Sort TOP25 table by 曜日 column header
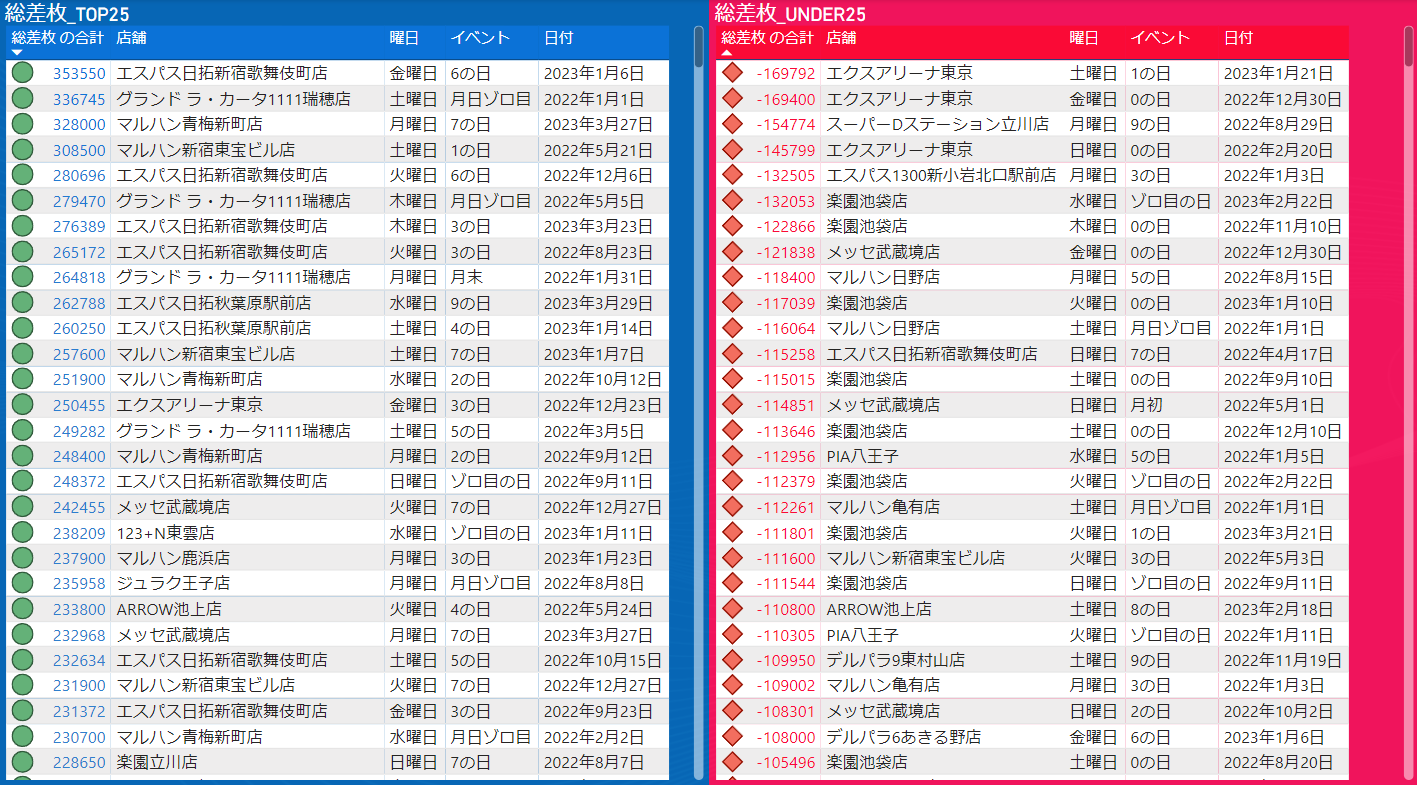1417x785 pixels. coord(404,38)
